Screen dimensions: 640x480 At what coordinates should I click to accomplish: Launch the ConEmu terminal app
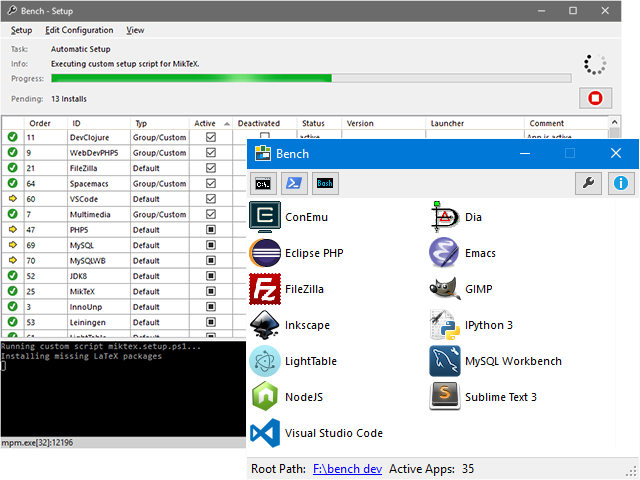265,217
